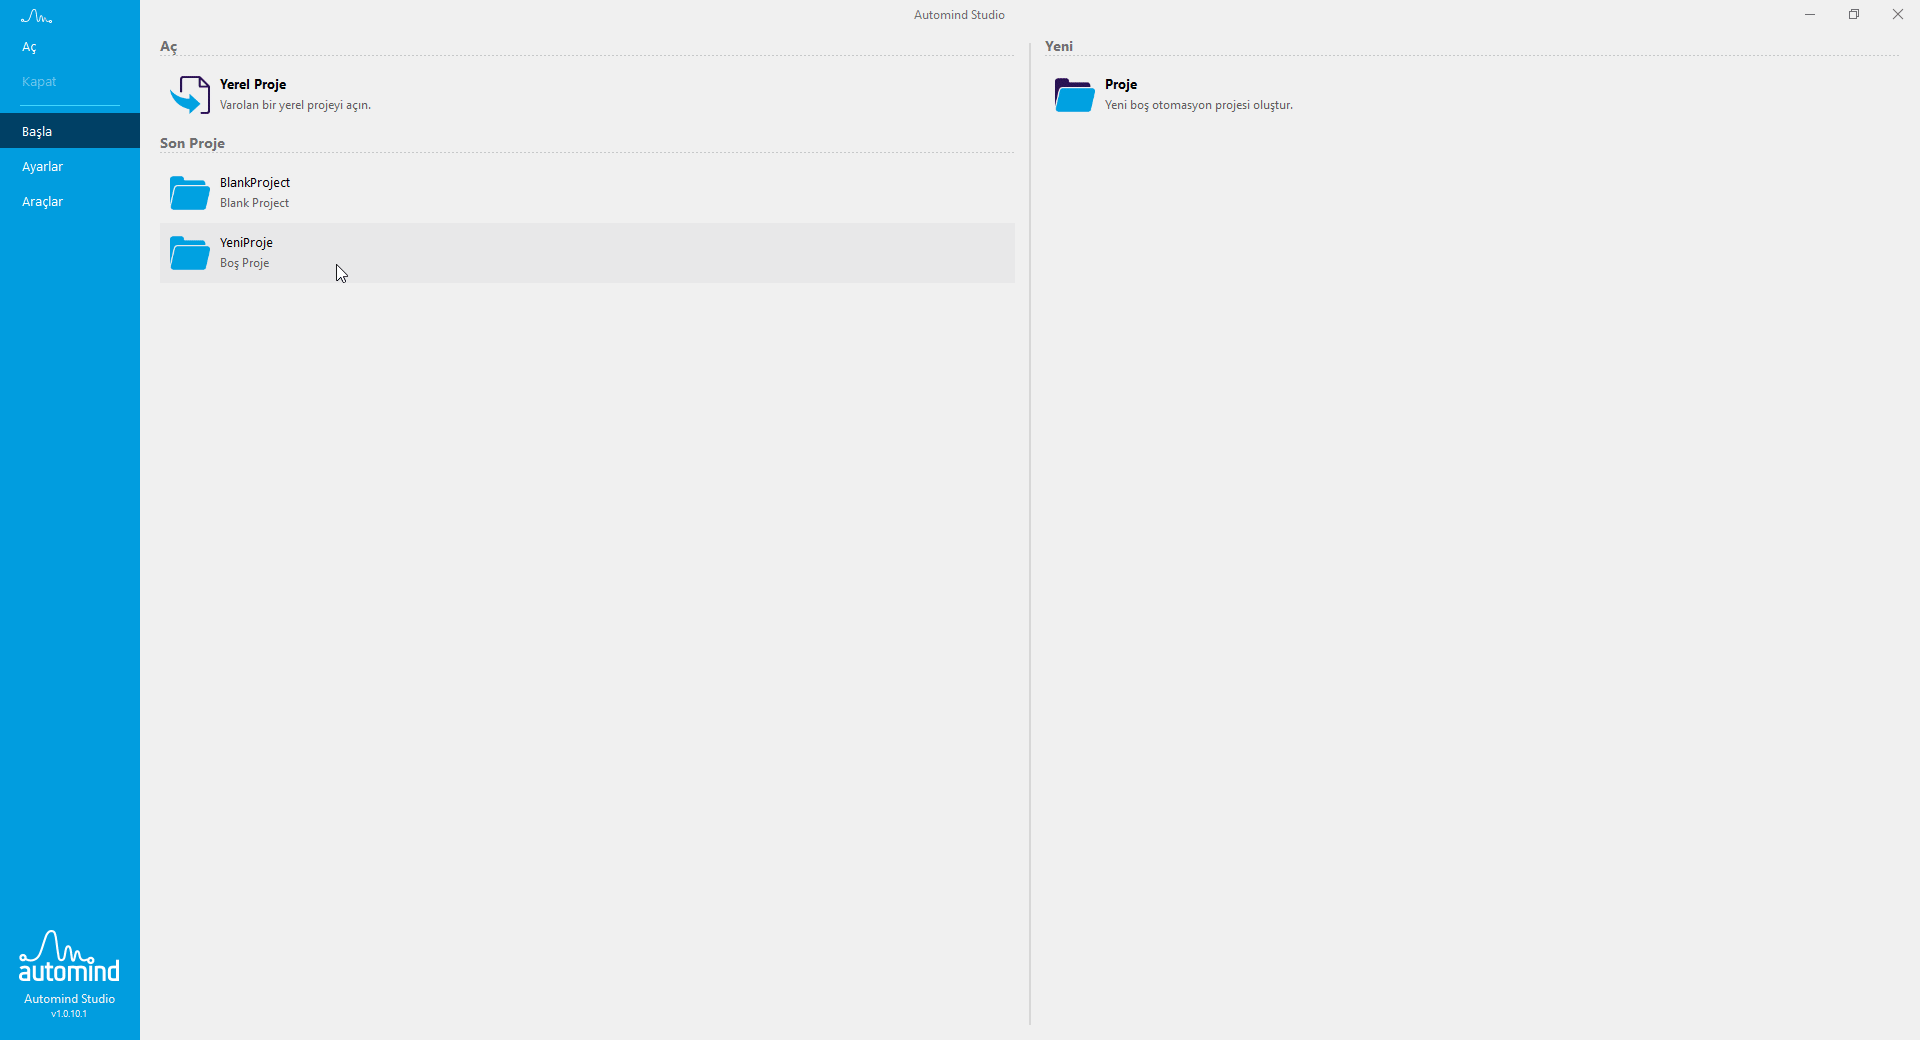This screenshot has height=1040, width=1920.
Task: Click 'Varolan bir yerel projeyi açın' description
Action: [295, 105]
